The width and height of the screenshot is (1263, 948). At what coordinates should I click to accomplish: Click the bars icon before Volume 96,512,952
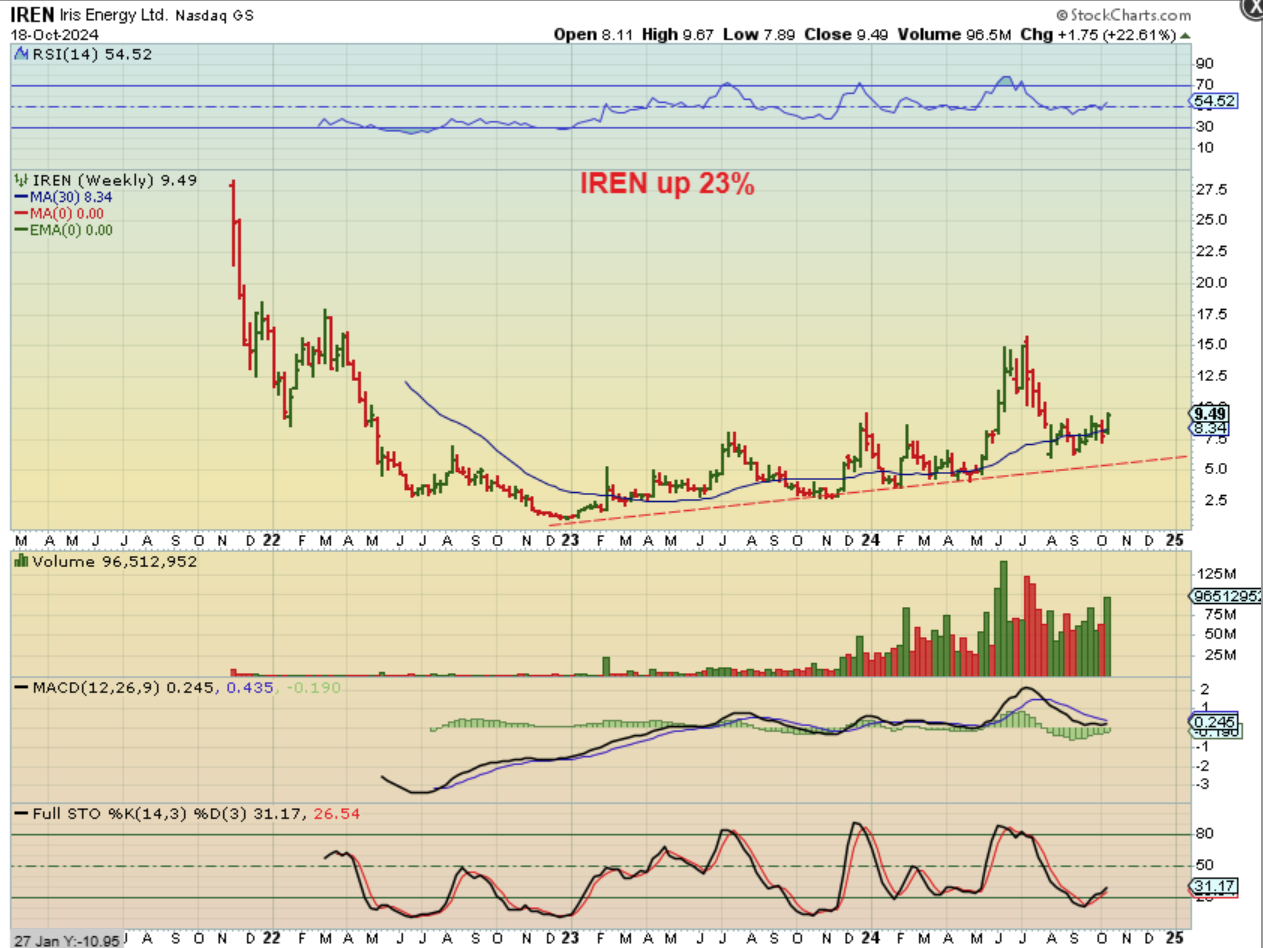click(x=19, y=562)
